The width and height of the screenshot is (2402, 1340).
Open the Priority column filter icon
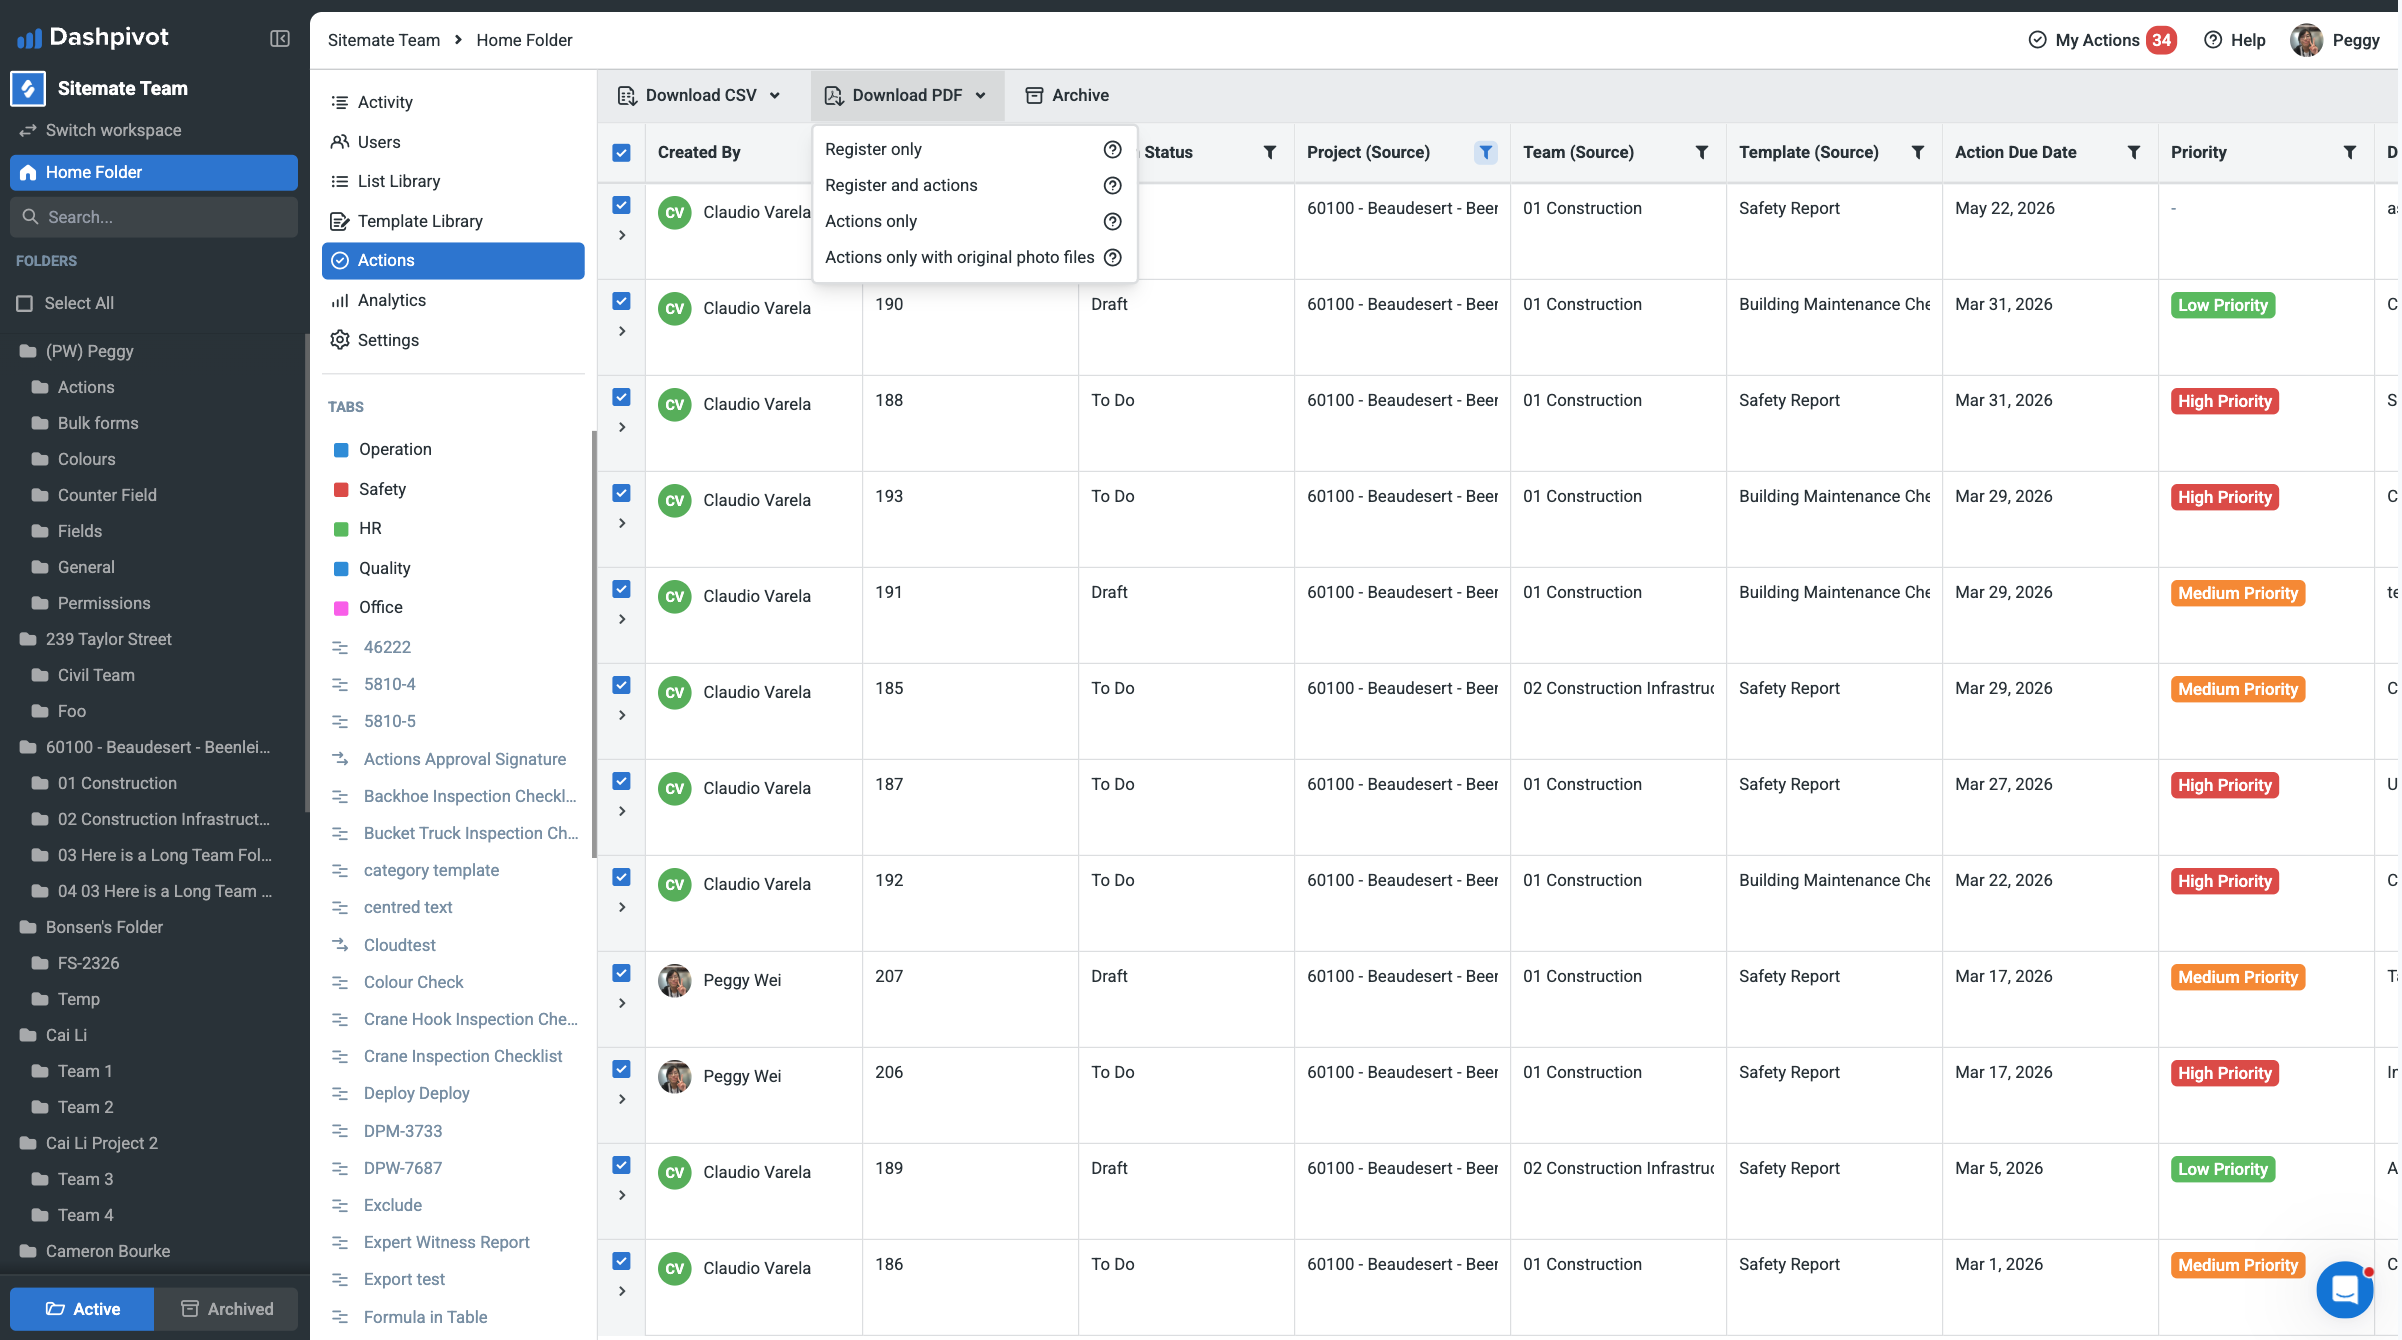click(x=2349, y=152)
